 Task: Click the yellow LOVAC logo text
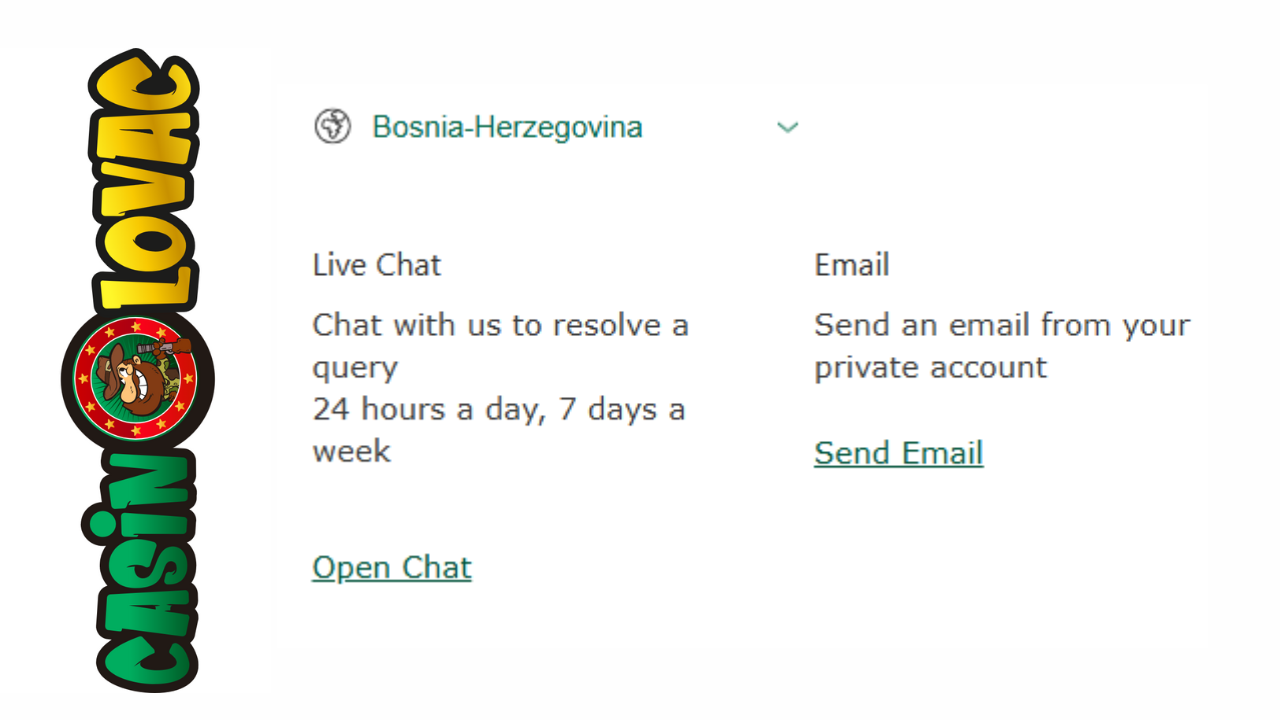pyautogui.click(x=145, y=180)
